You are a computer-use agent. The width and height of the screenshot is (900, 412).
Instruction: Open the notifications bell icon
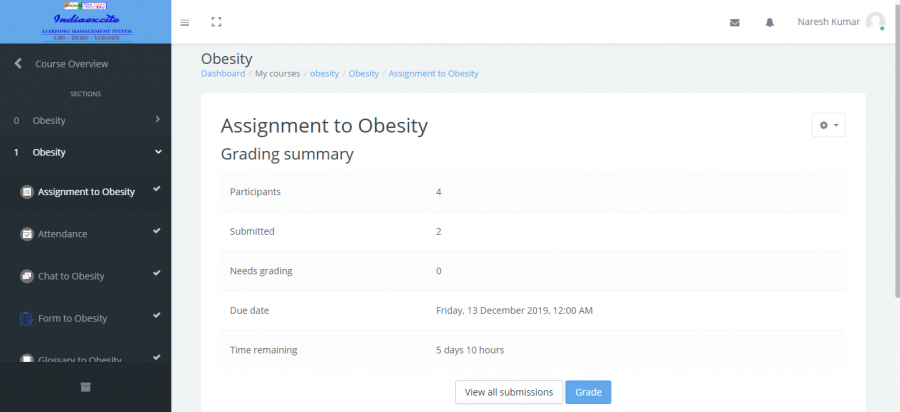[x=770, y=22]
